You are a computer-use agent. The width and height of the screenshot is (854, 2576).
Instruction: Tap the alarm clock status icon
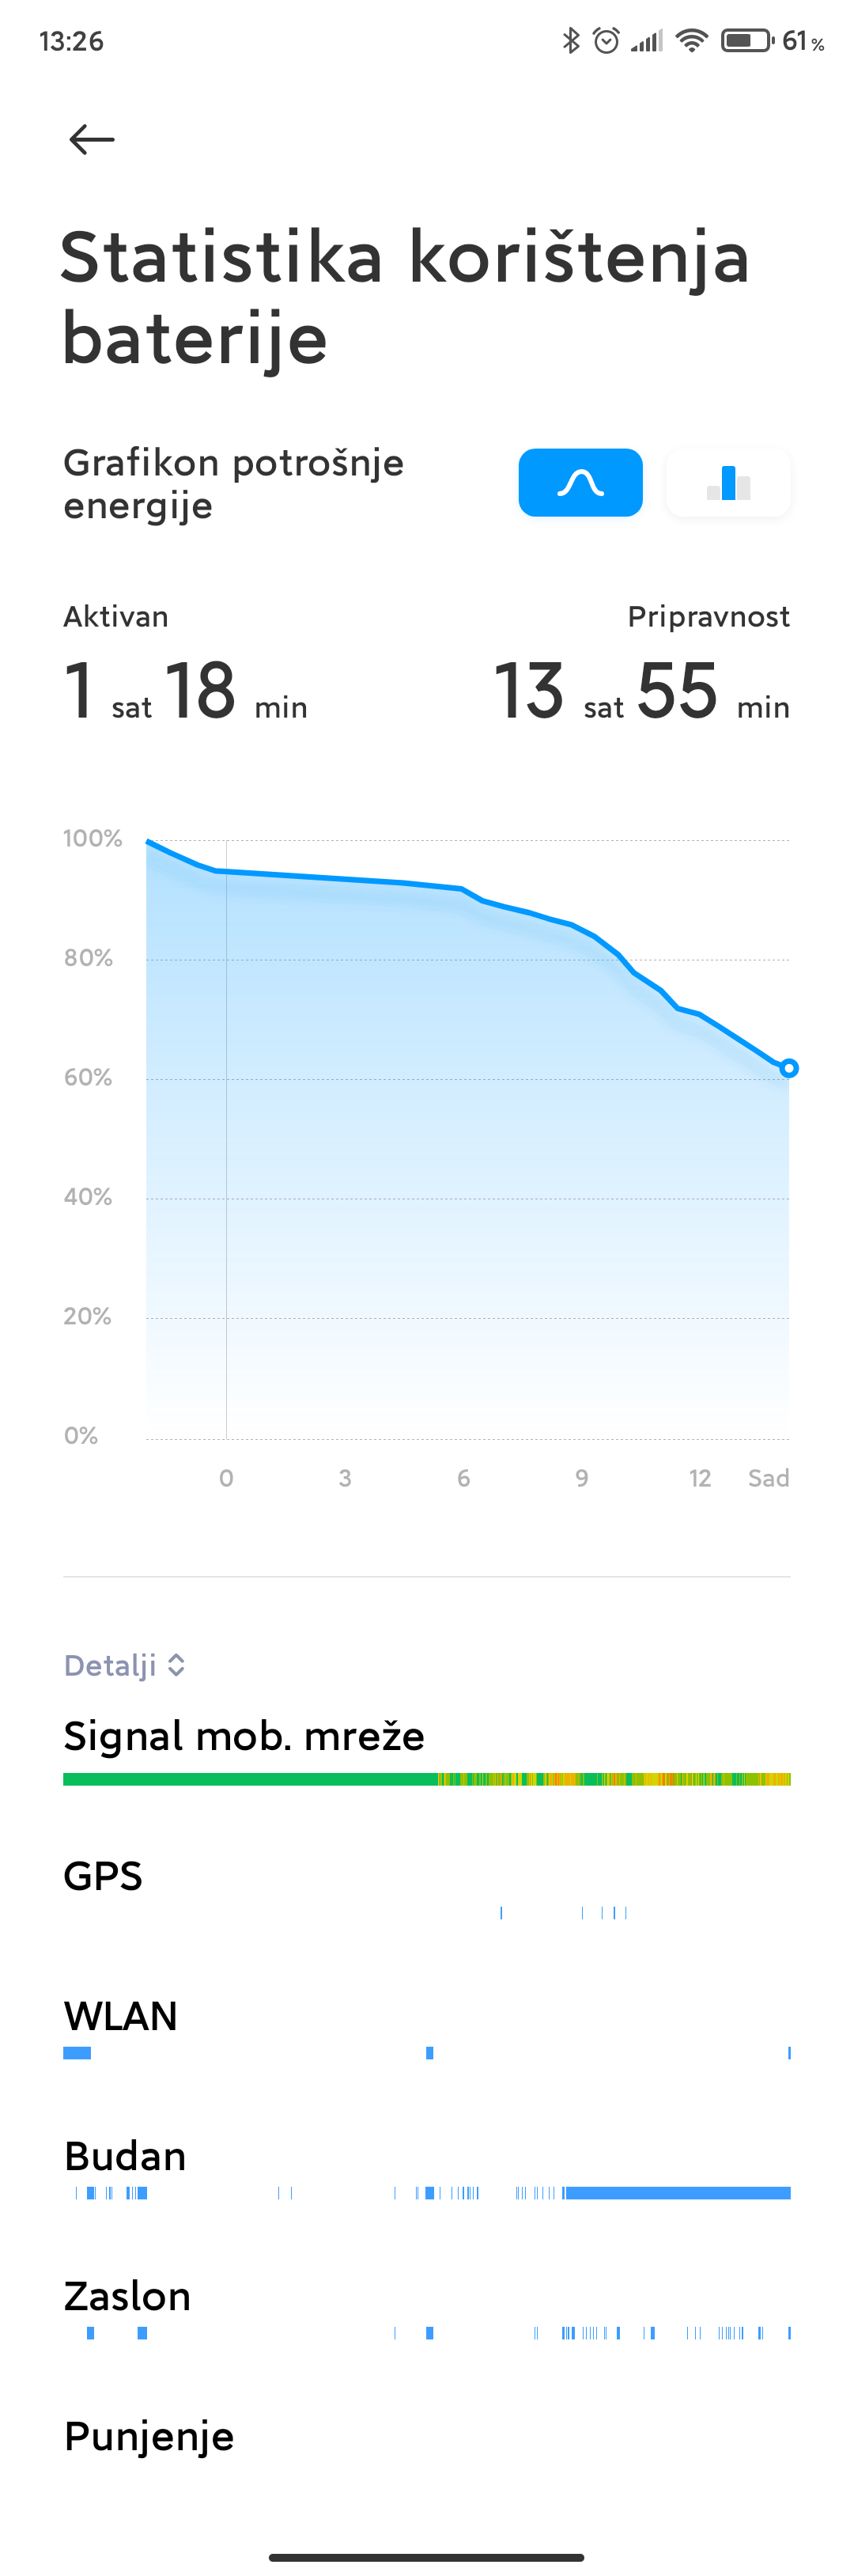click(606, 41)
